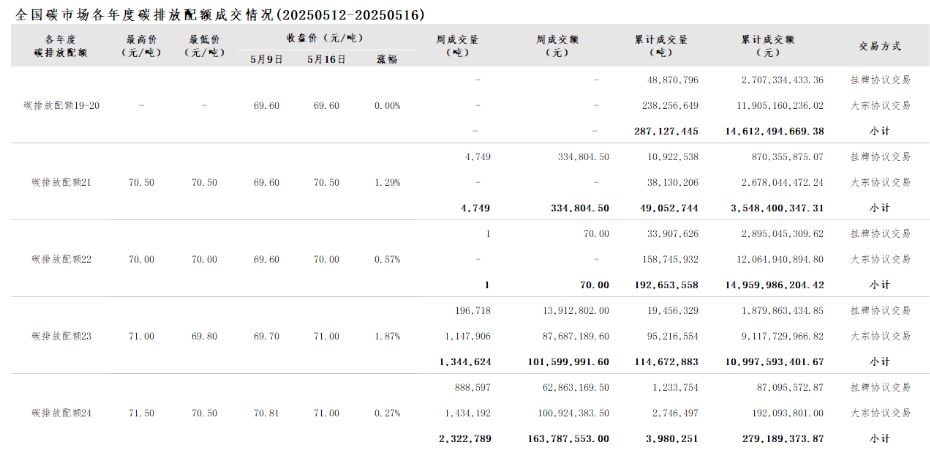Select the 碳排放配额24 row label
The width and height of the screenshot is (930, 471).
click(62, 413)
